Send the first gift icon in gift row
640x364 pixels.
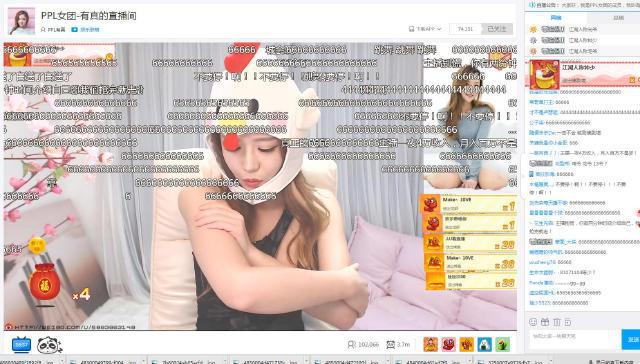point(430,344)
